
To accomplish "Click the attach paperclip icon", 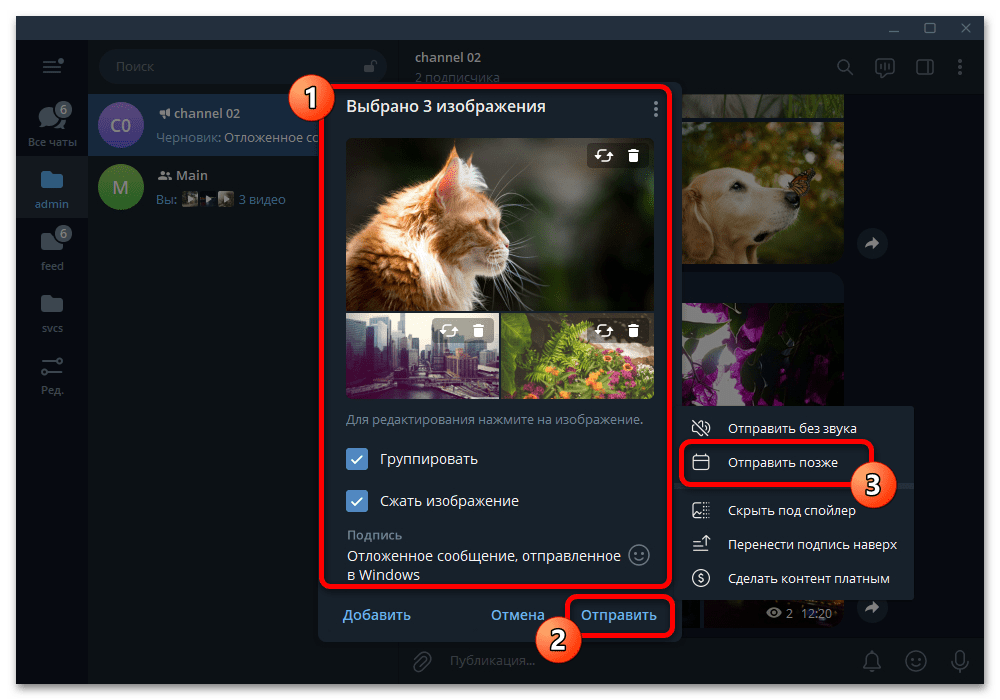I will pyautogui.click(x=422, y=661).
